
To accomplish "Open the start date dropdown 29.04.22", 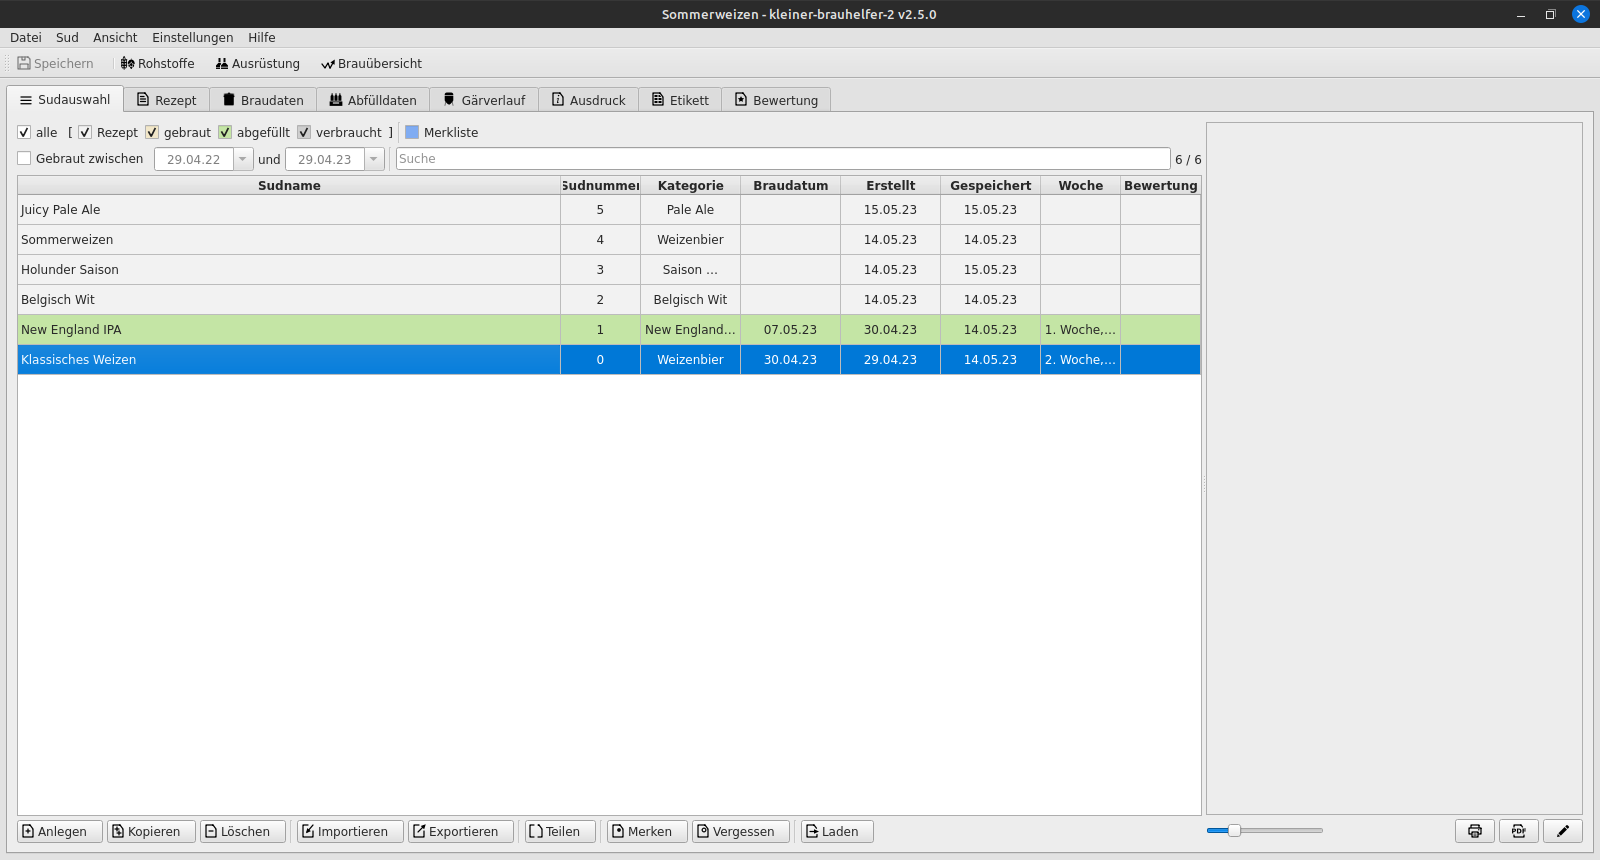I will click(x=242, y=159).
